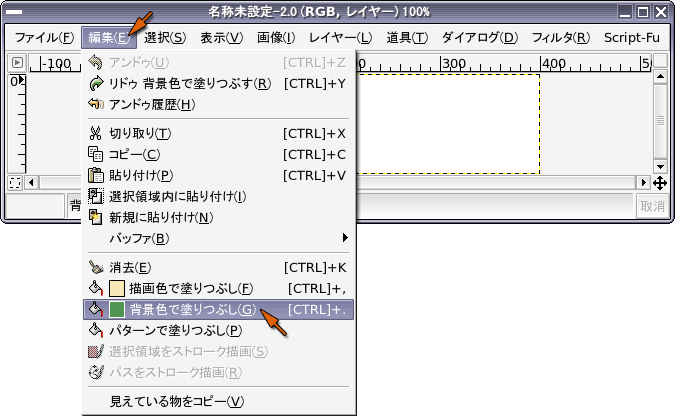
Task: Expand the バッファ submenu arrow
Action: (345, 238)
